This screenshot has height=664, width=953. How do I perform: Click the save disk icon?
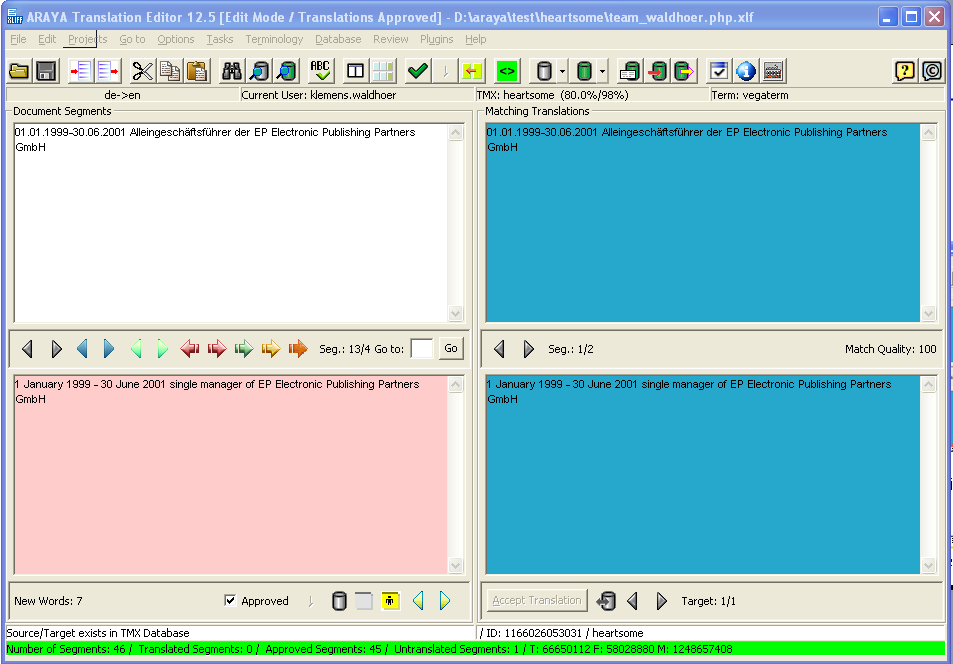point(45,71)
